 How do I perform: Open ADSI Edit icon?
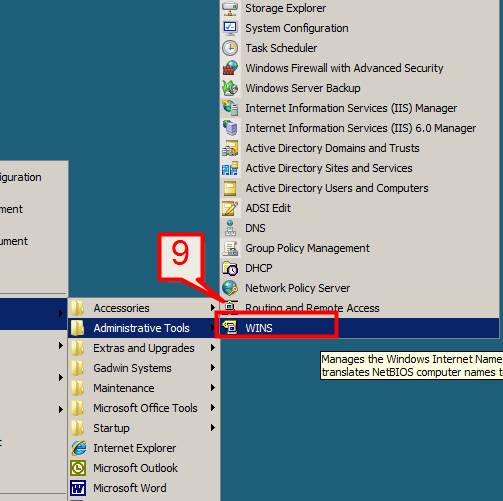coord(230,208)
